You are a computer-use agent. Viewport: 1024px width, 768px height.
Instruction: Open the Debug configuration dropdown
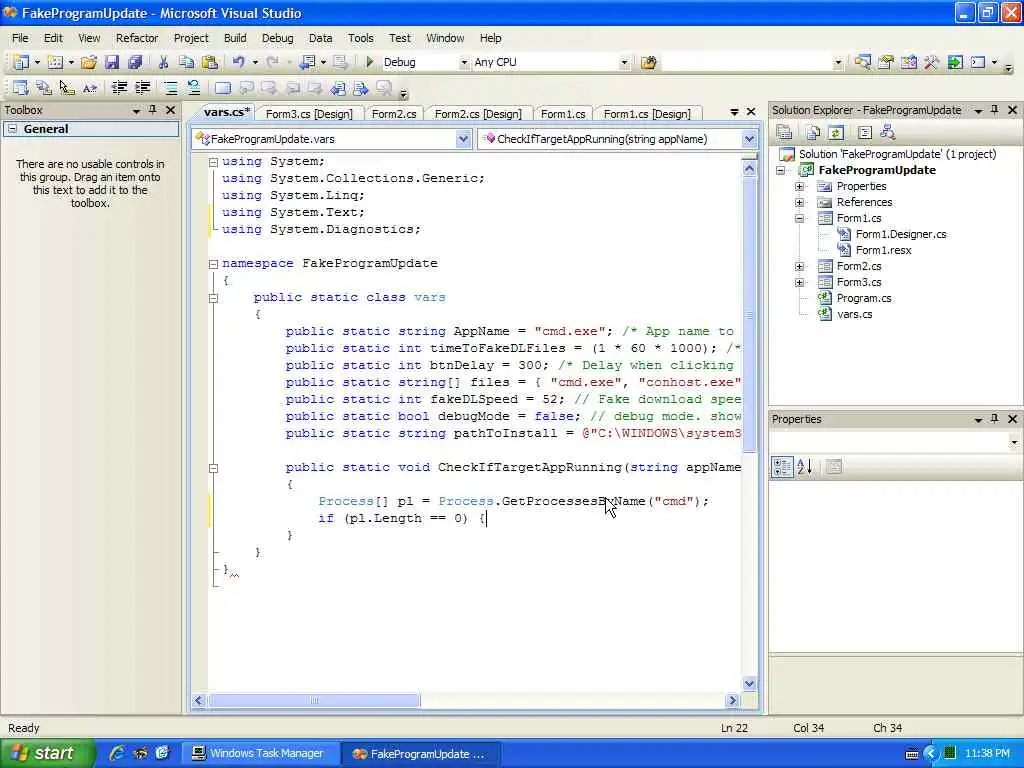[x=464, y=63]
